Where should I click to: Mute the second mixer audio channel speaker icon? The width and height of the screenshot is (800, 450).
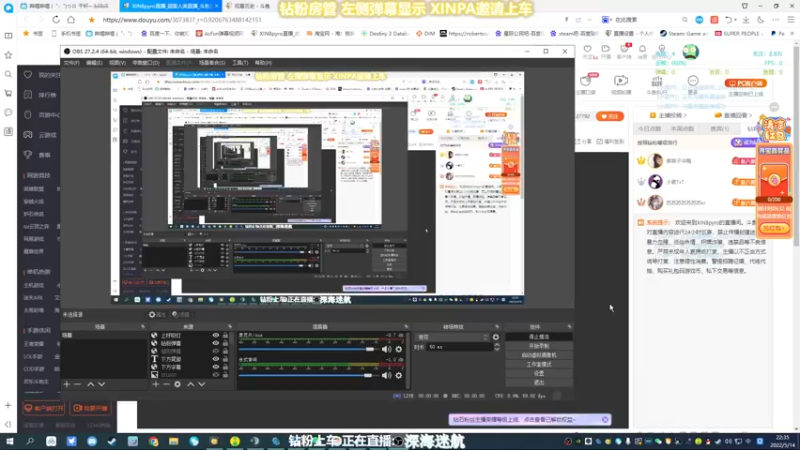tap(386, 376)
